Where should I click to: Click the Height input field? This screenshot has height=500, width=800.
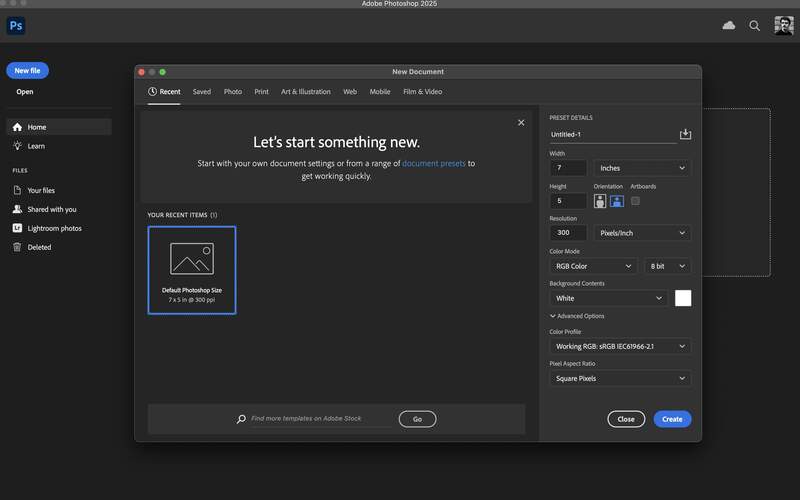tap(568, 201)
